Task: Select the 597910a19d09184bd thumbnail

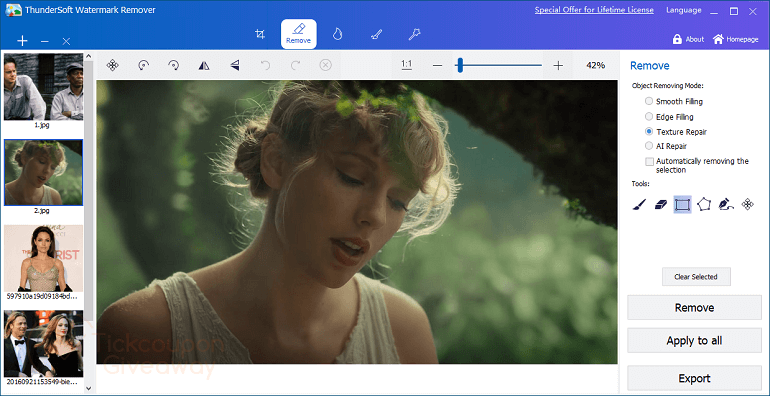Action: click(43, 258)
